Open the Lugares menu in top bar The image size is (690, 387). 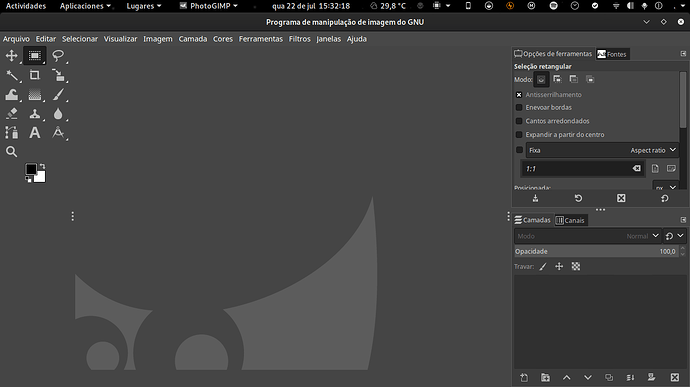point(144,6)
